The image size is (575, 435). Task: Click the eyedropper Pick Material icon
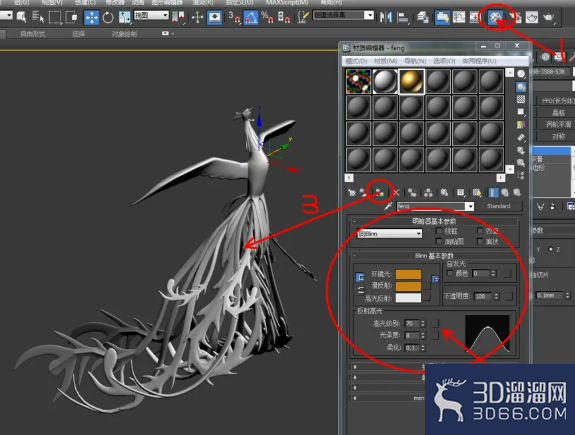coord(388,206)
